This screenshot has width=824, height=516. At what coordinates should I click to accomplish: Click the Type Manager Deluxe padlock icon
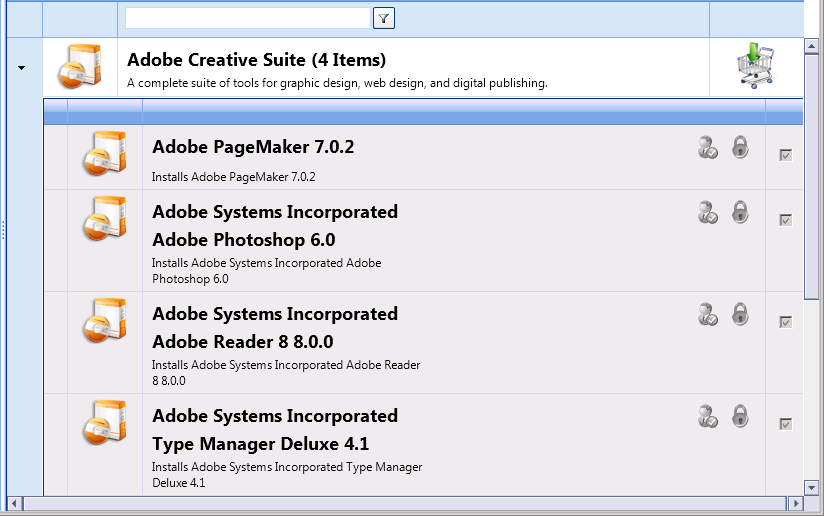click(740, 416)
